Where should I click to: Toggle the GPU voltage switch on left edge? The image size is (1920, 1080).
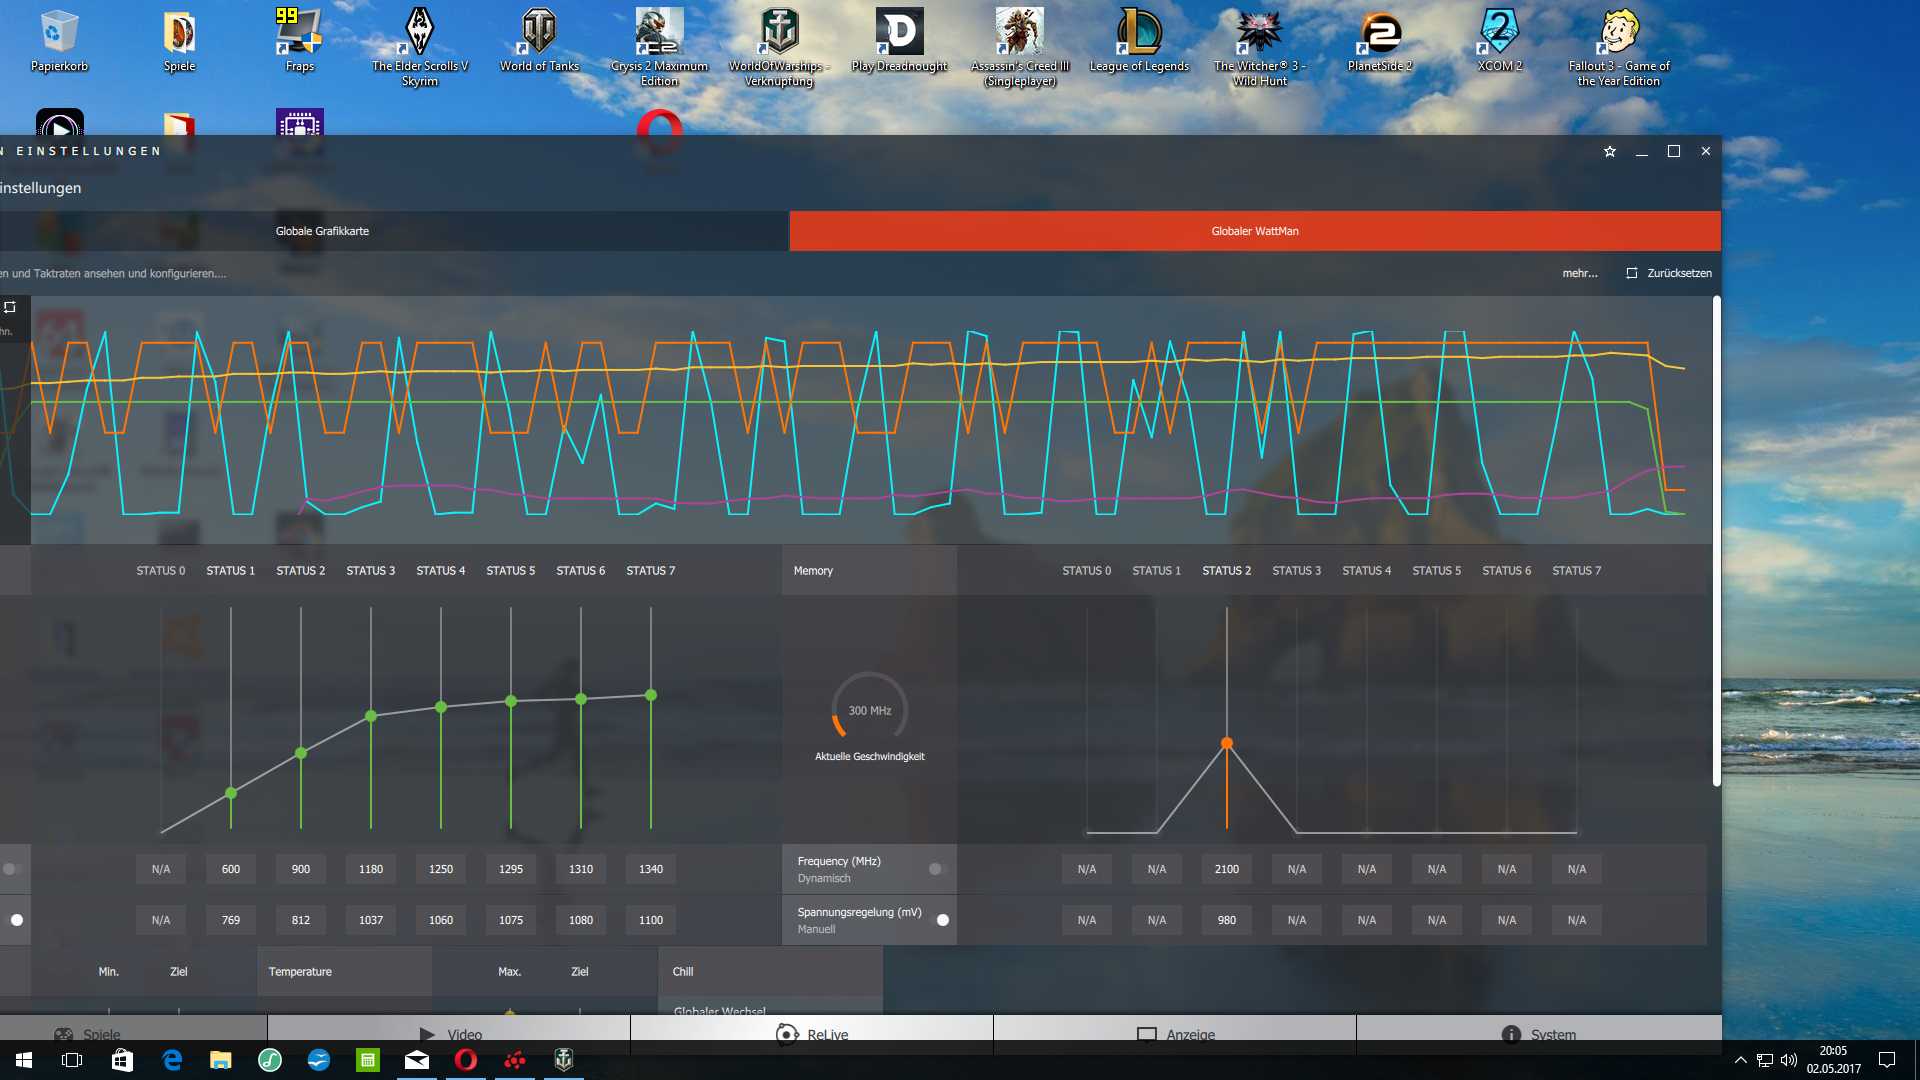pyautogui.click(x=15, y=920)
